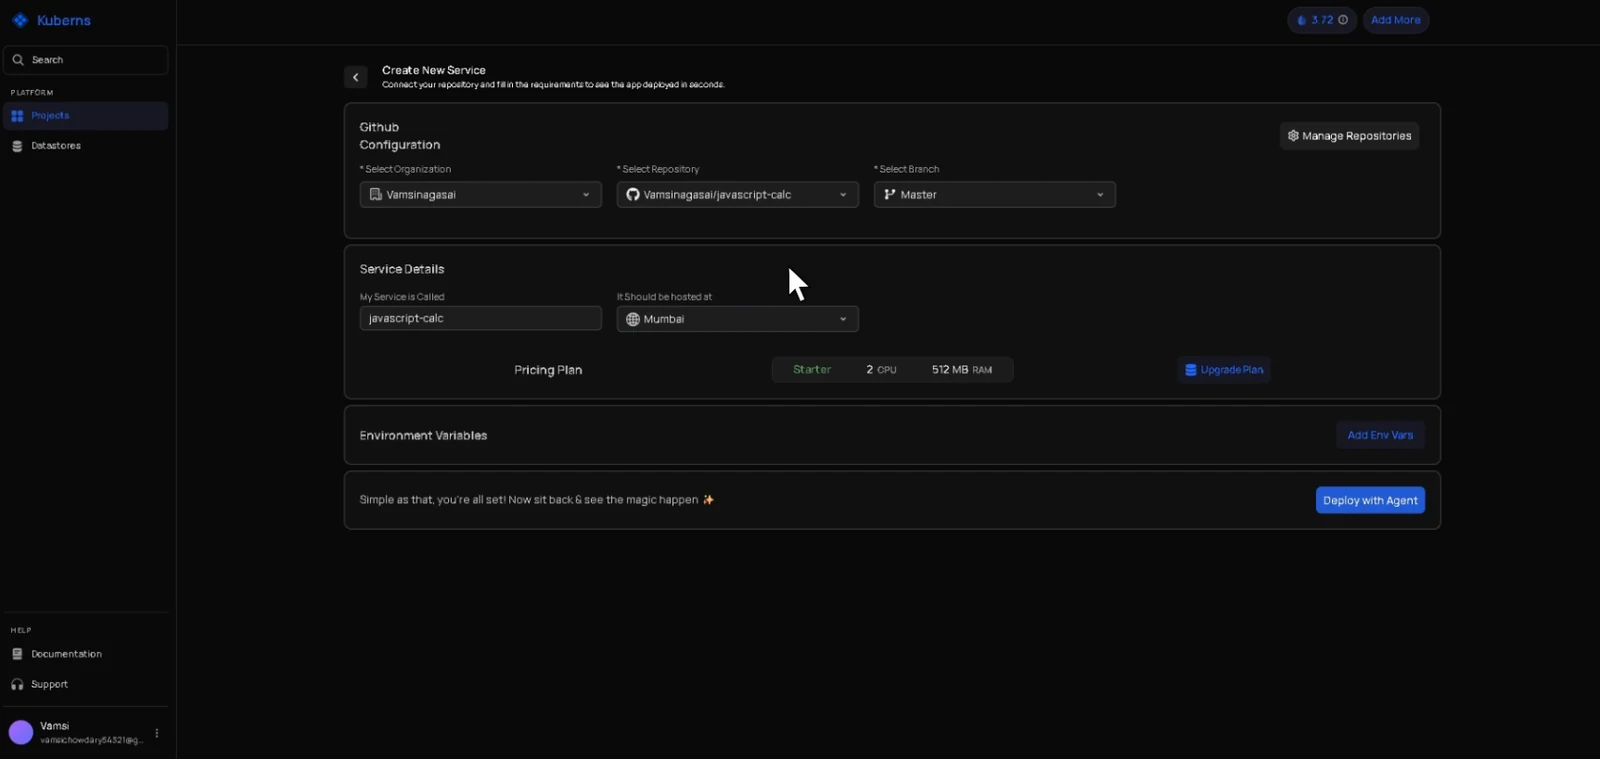Click the gear icon in Manage Repositories
This screenshot has height=759, width=1600.
point(1293,136)
